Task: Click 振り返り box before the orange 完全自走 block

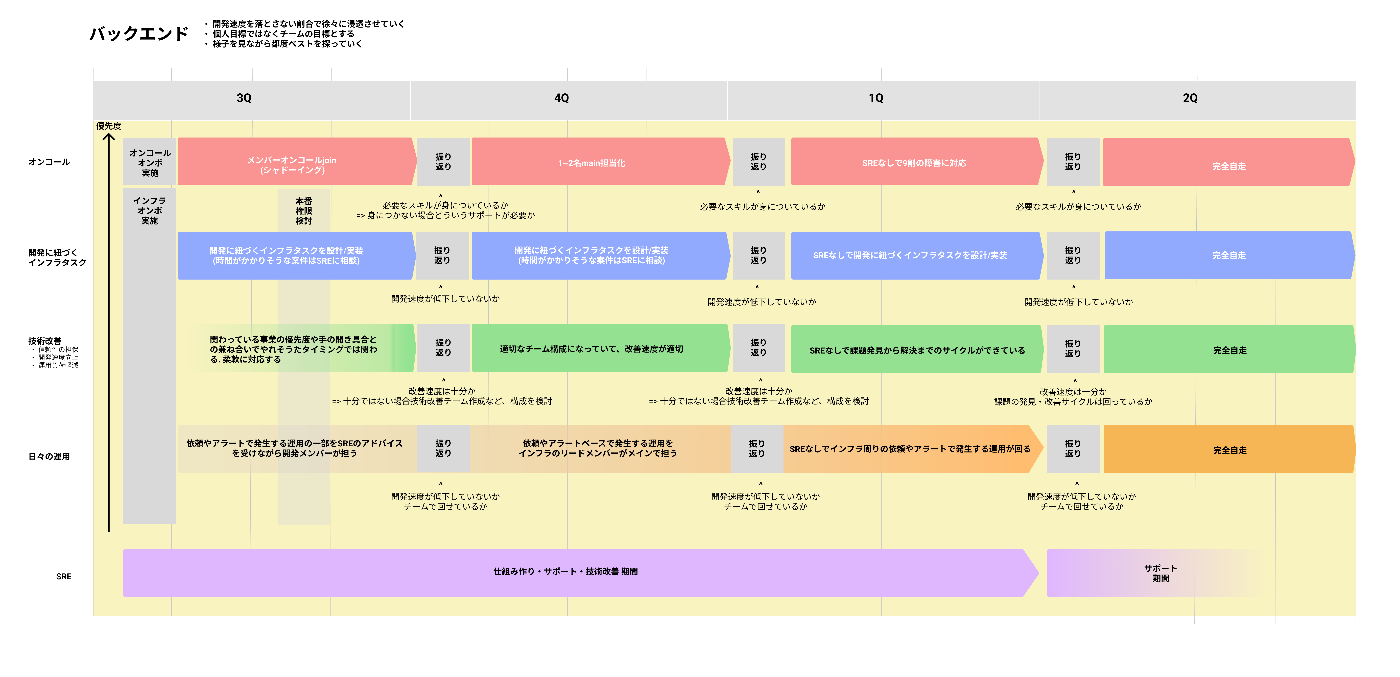Action: [x=1073, y=449]
